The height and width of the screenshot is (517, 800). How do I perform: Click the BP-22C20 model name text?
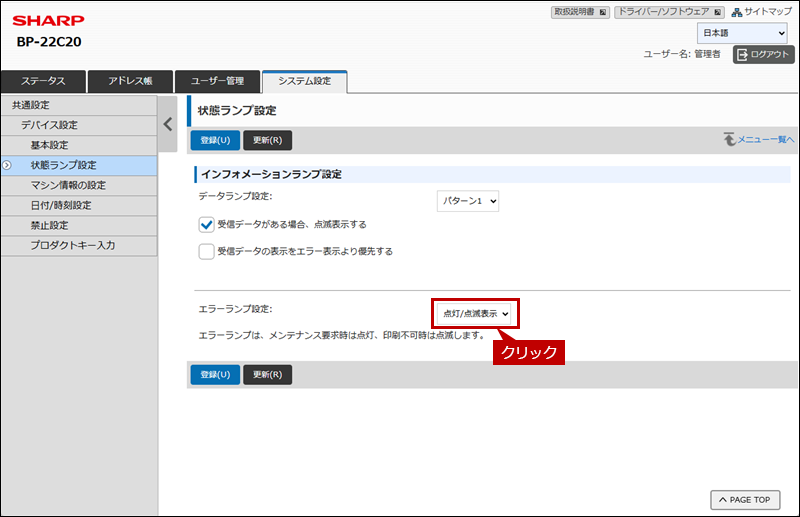(x=49, y=42)
